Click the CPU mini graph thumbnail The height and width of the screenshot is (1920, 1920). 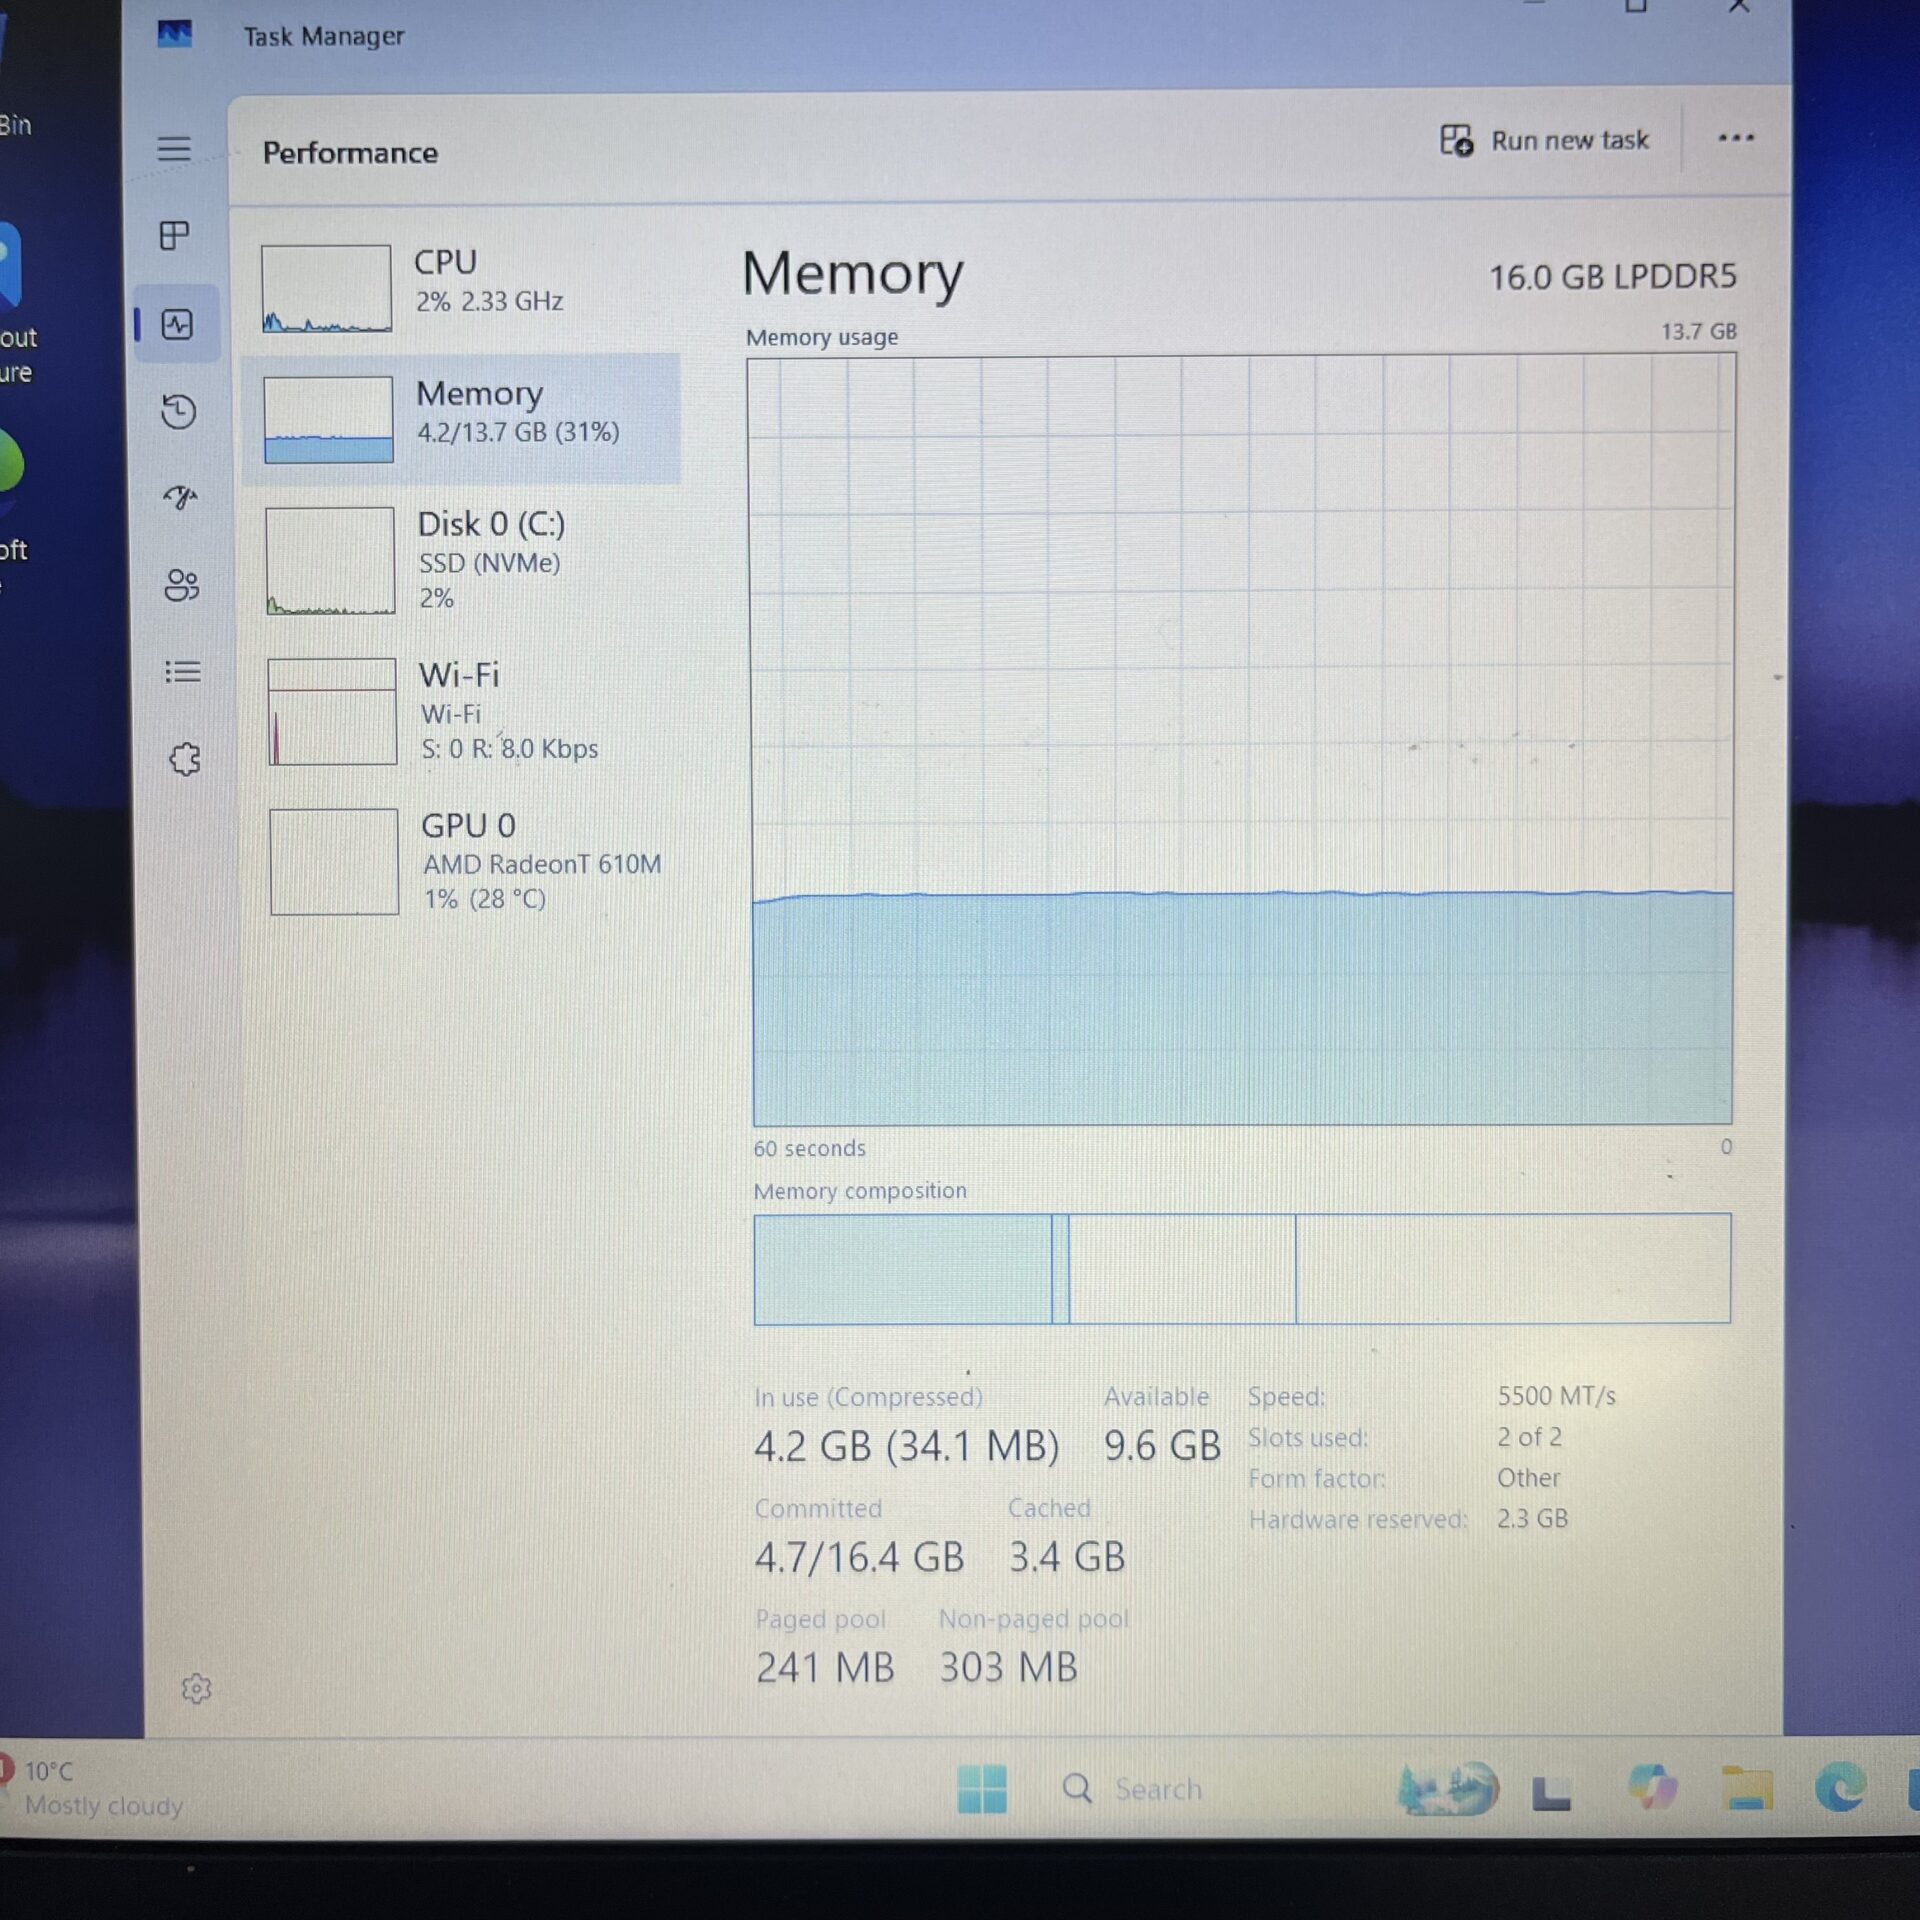[326, 288]
